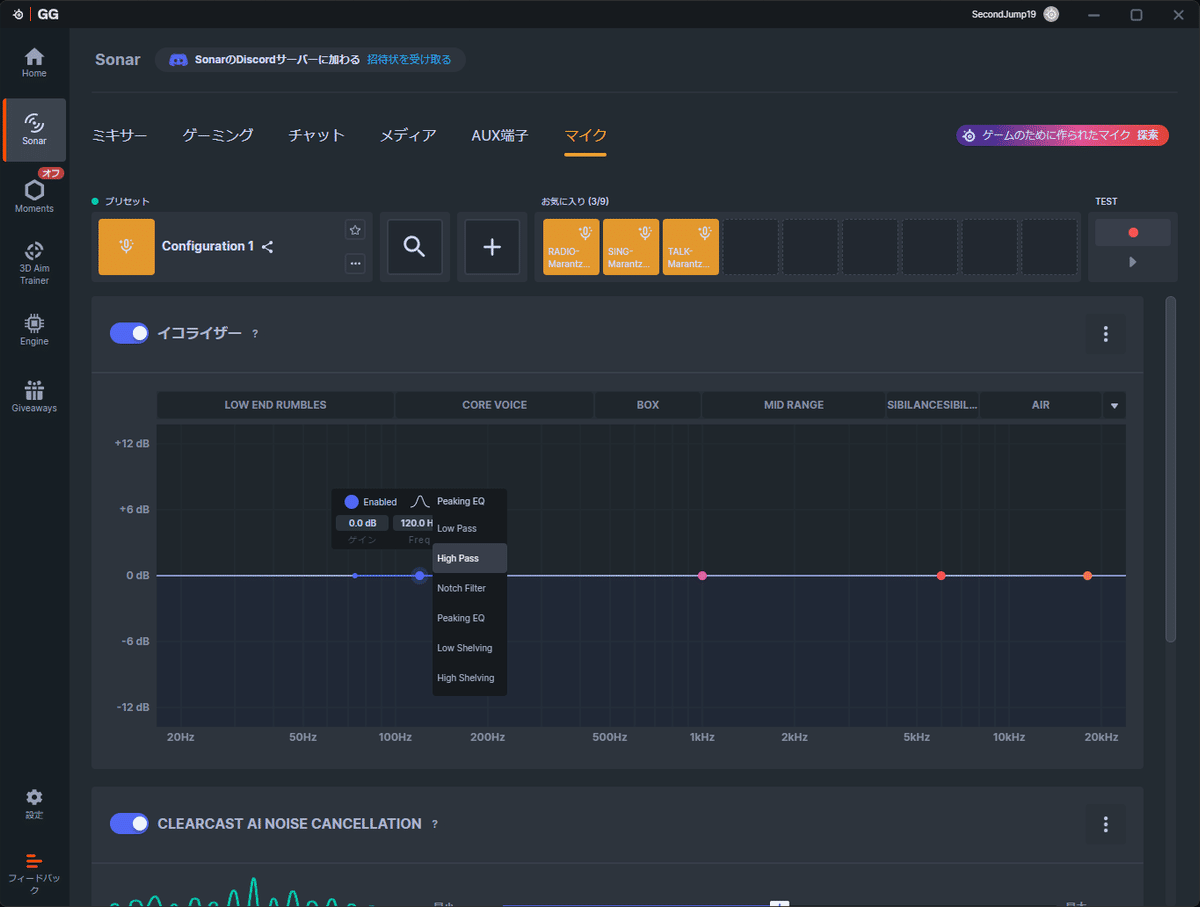1200x907 pixels.
Task: Click the first empty favorites slot
Action: pos(751,247)
